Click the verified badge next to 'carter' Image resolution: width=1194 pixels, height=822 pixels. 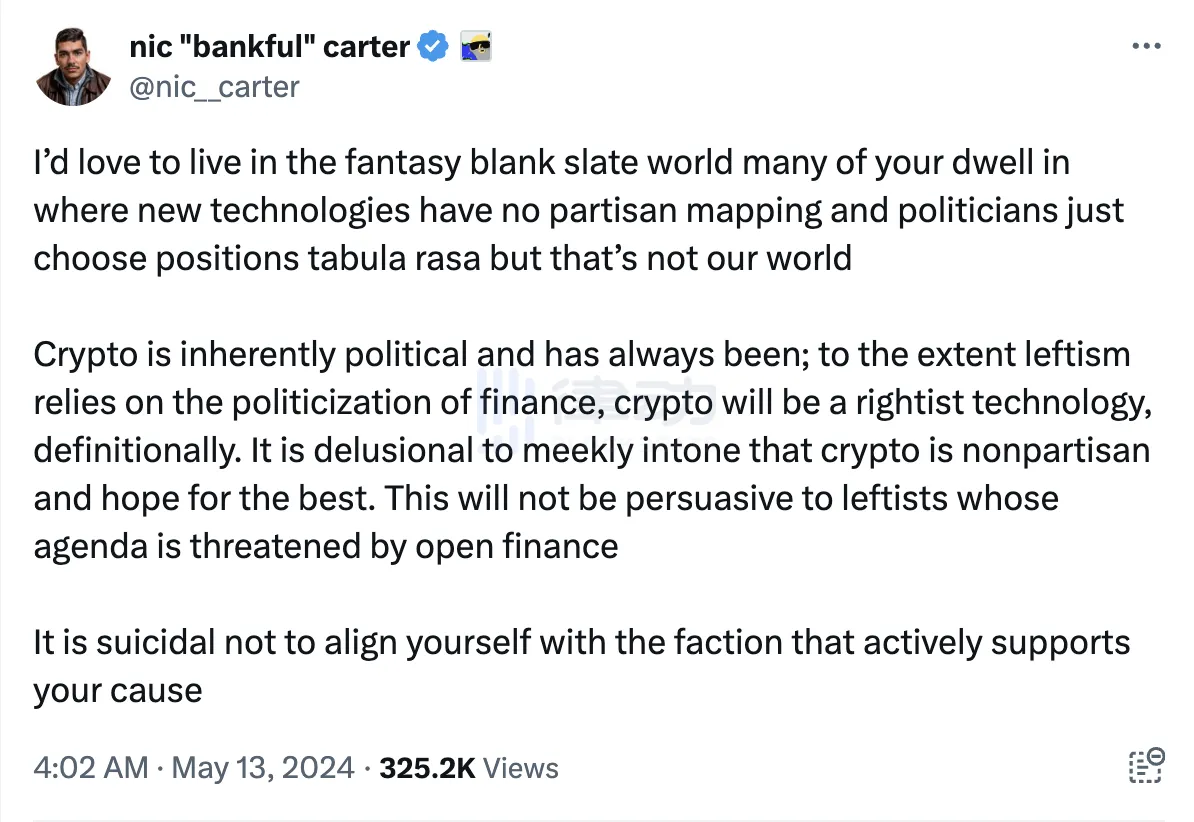tap(431, 45)
